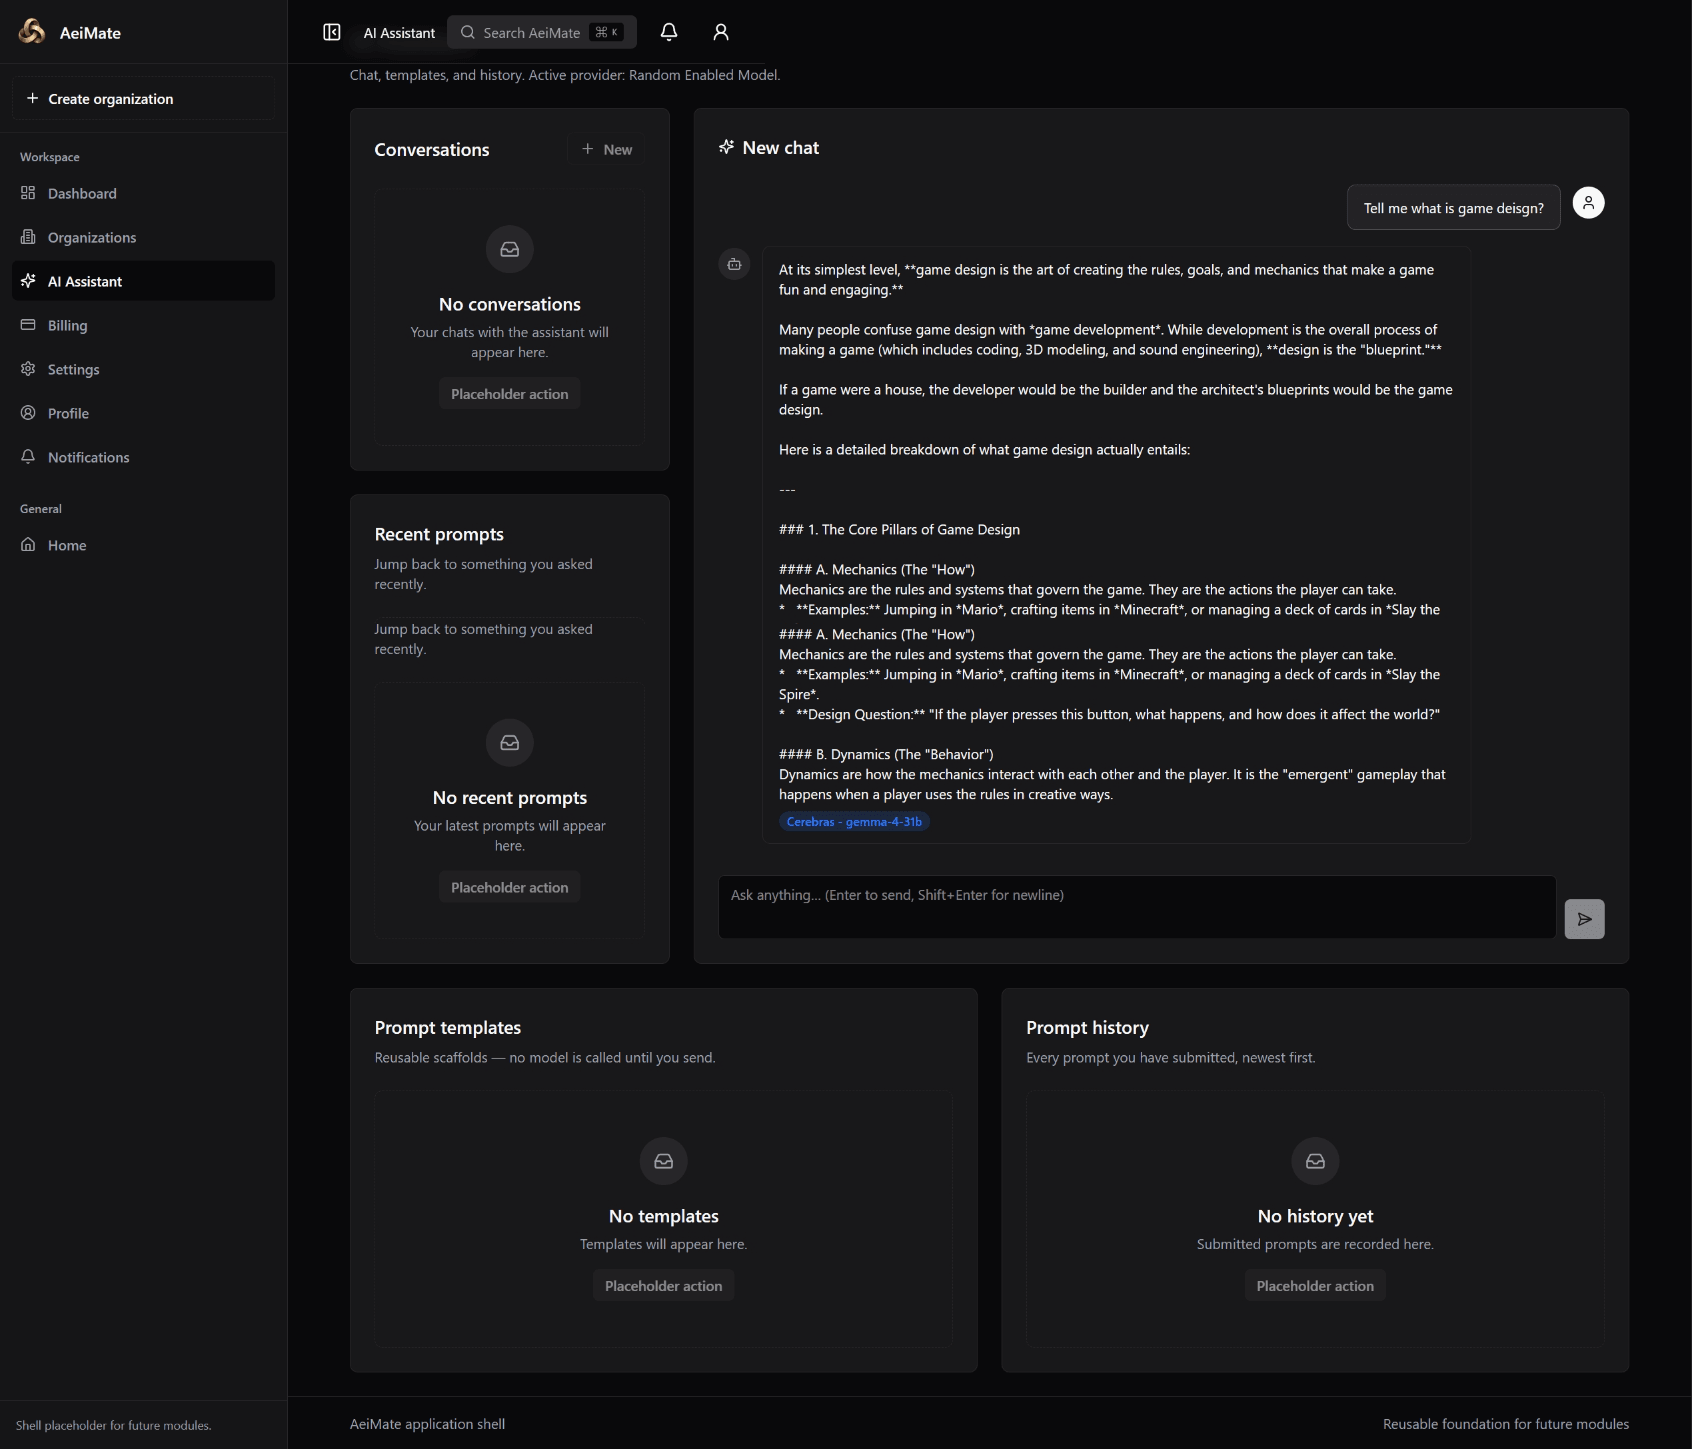Click the Recent prompts heading

point(439,534)
